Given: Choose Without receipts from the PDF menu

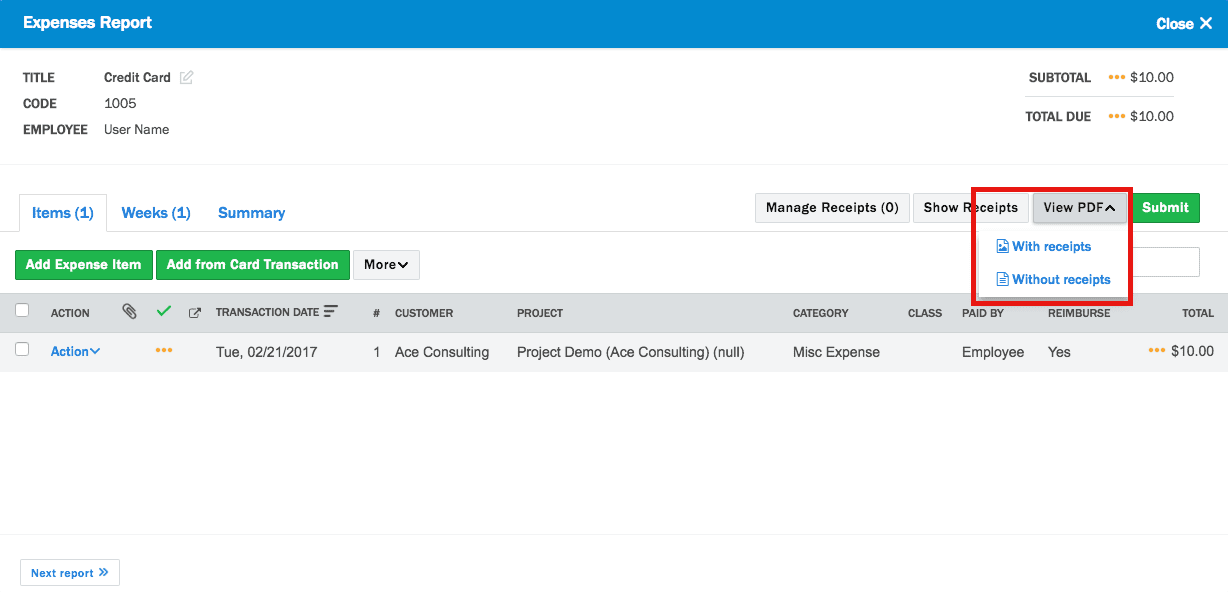Looking at the screenshot, I should 1060,280.
